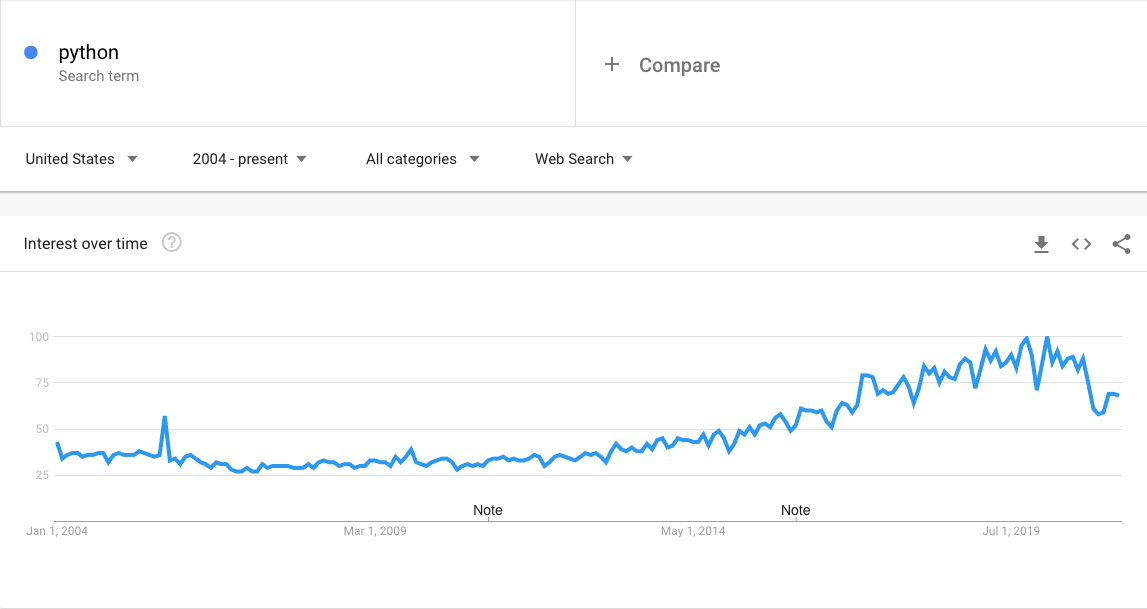This screenshot has width=1147, height=609.
Task: Click the Compare text to add term
Action: click(x=680, y=65)
